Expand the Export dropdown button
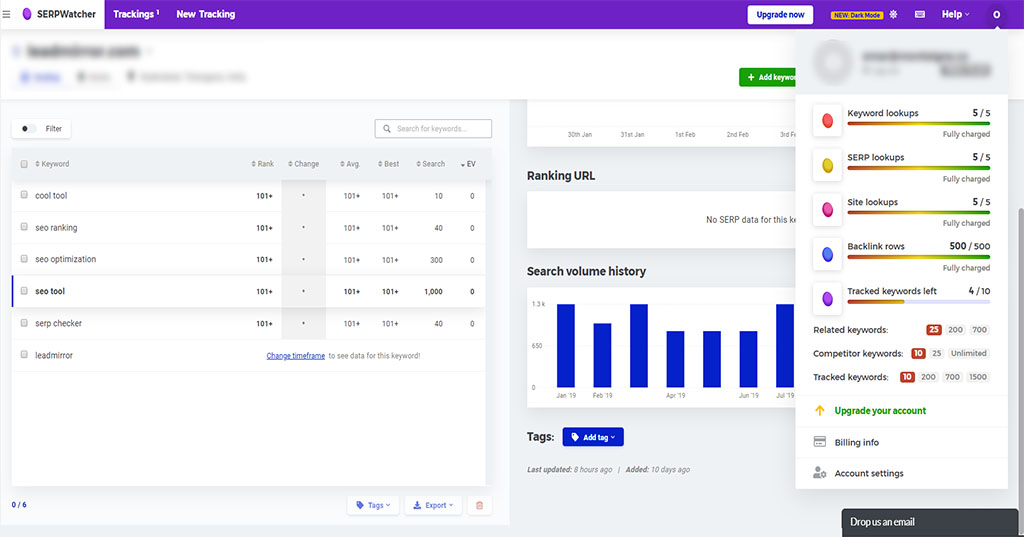Viewport: 1024px width, 537px height. coord(434,505)
